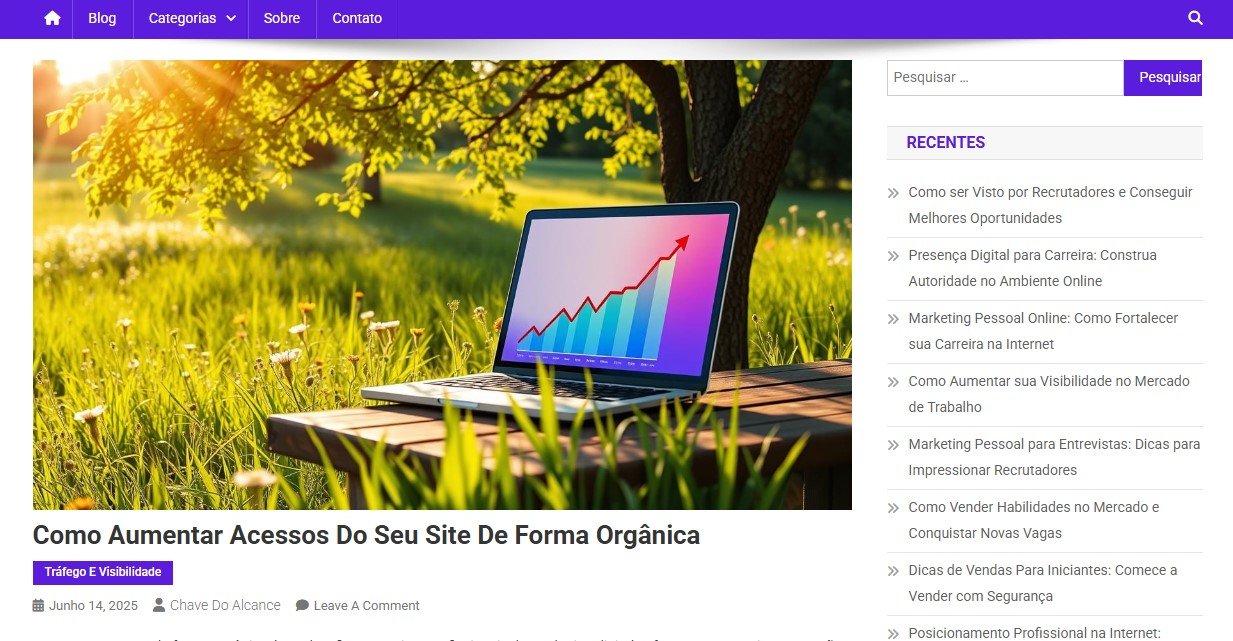Click the arrow icon beside Presença Digital para Carreira

click(x=893, y=255)
